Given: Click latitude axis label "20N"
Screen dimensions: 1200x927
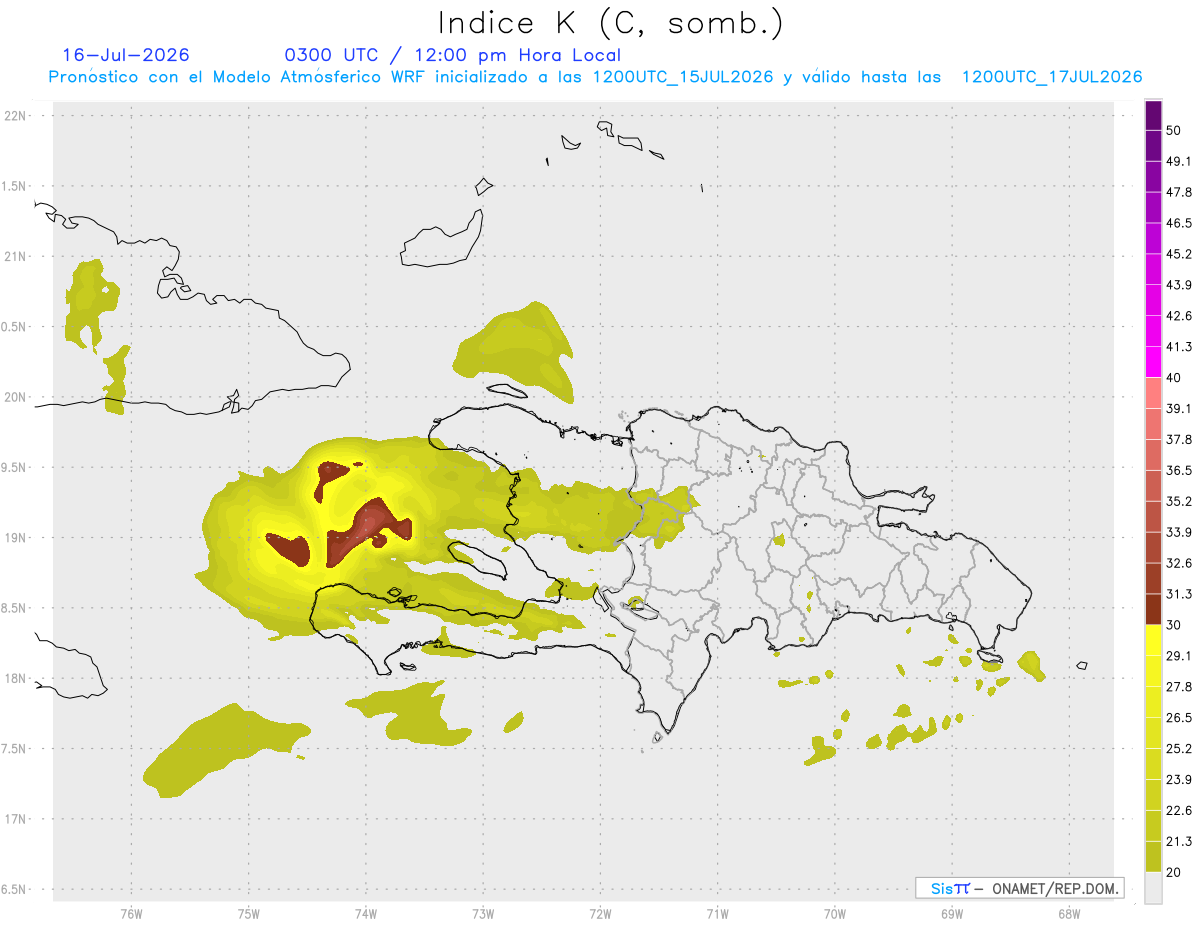Looking at the screenshot, I should coord(15,397).
